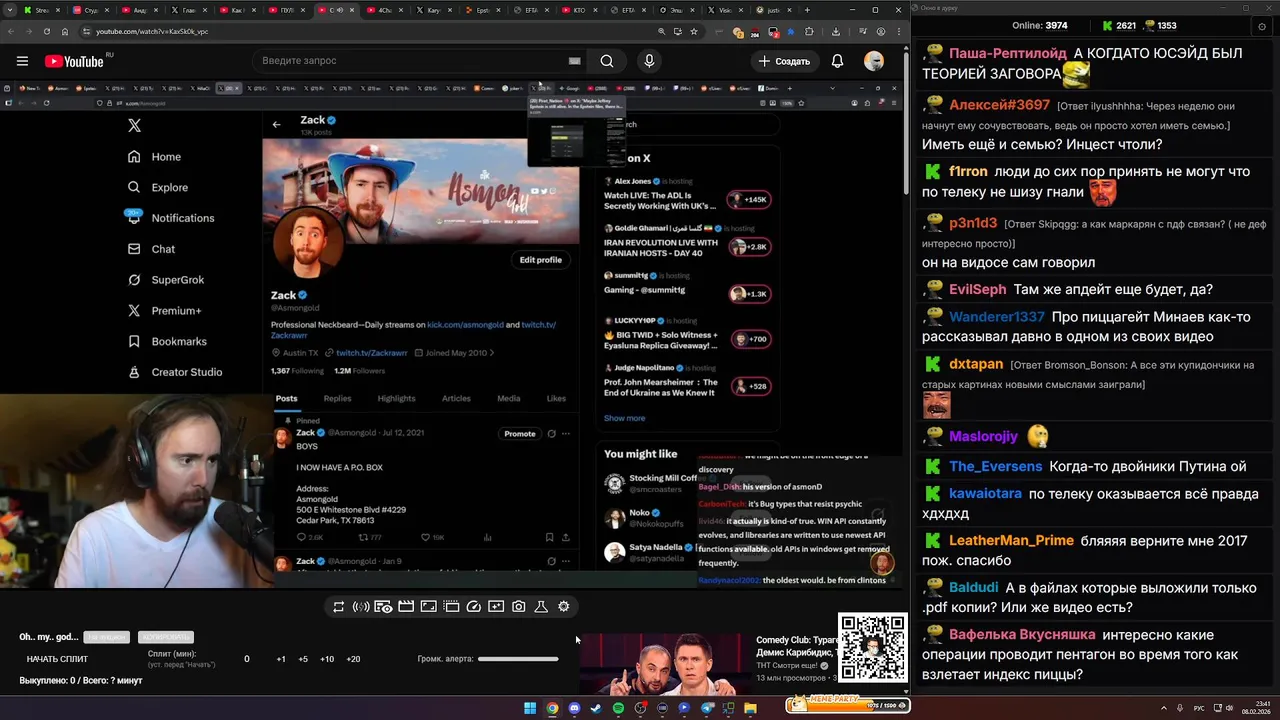Click chat username EvilSeph
The image size is (1280, 720).
pyautogui.click(x=978, y=290)
